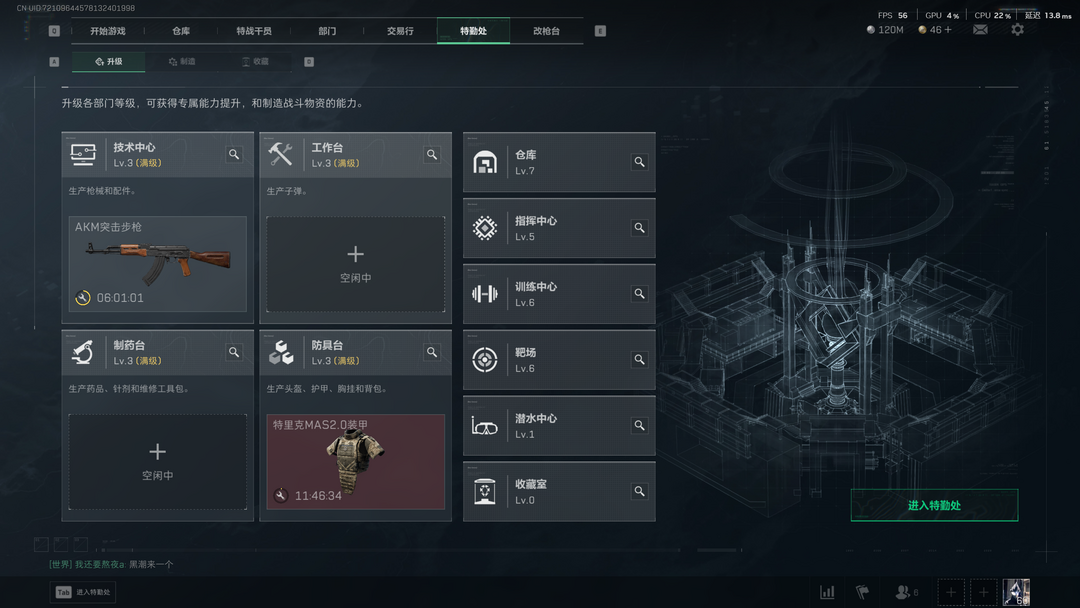Open friends list icon
This screenshot has width=1080, height=608.
tap(906, 592)
